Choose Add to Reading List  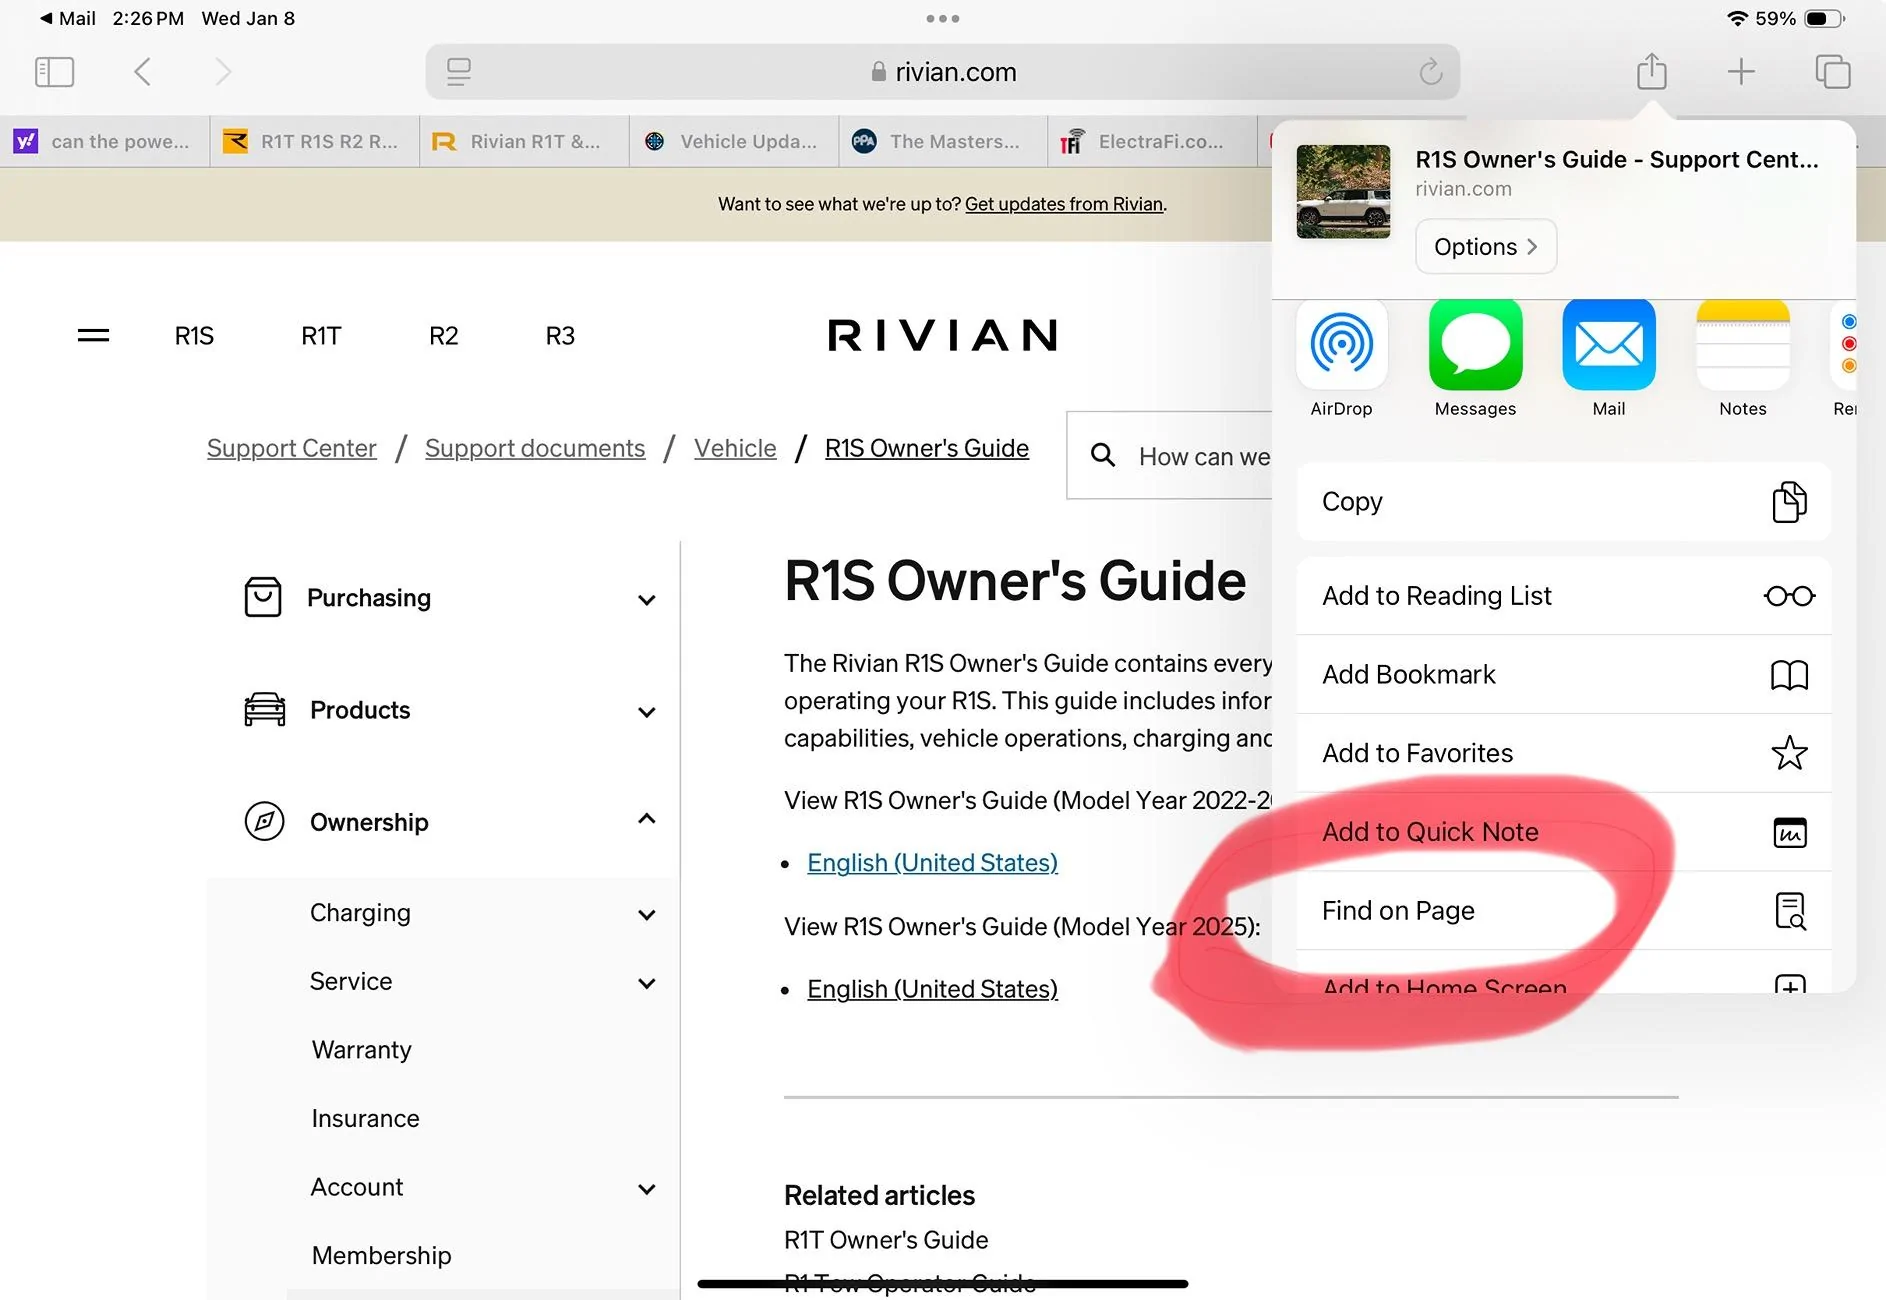click(x=1564, y=596)
